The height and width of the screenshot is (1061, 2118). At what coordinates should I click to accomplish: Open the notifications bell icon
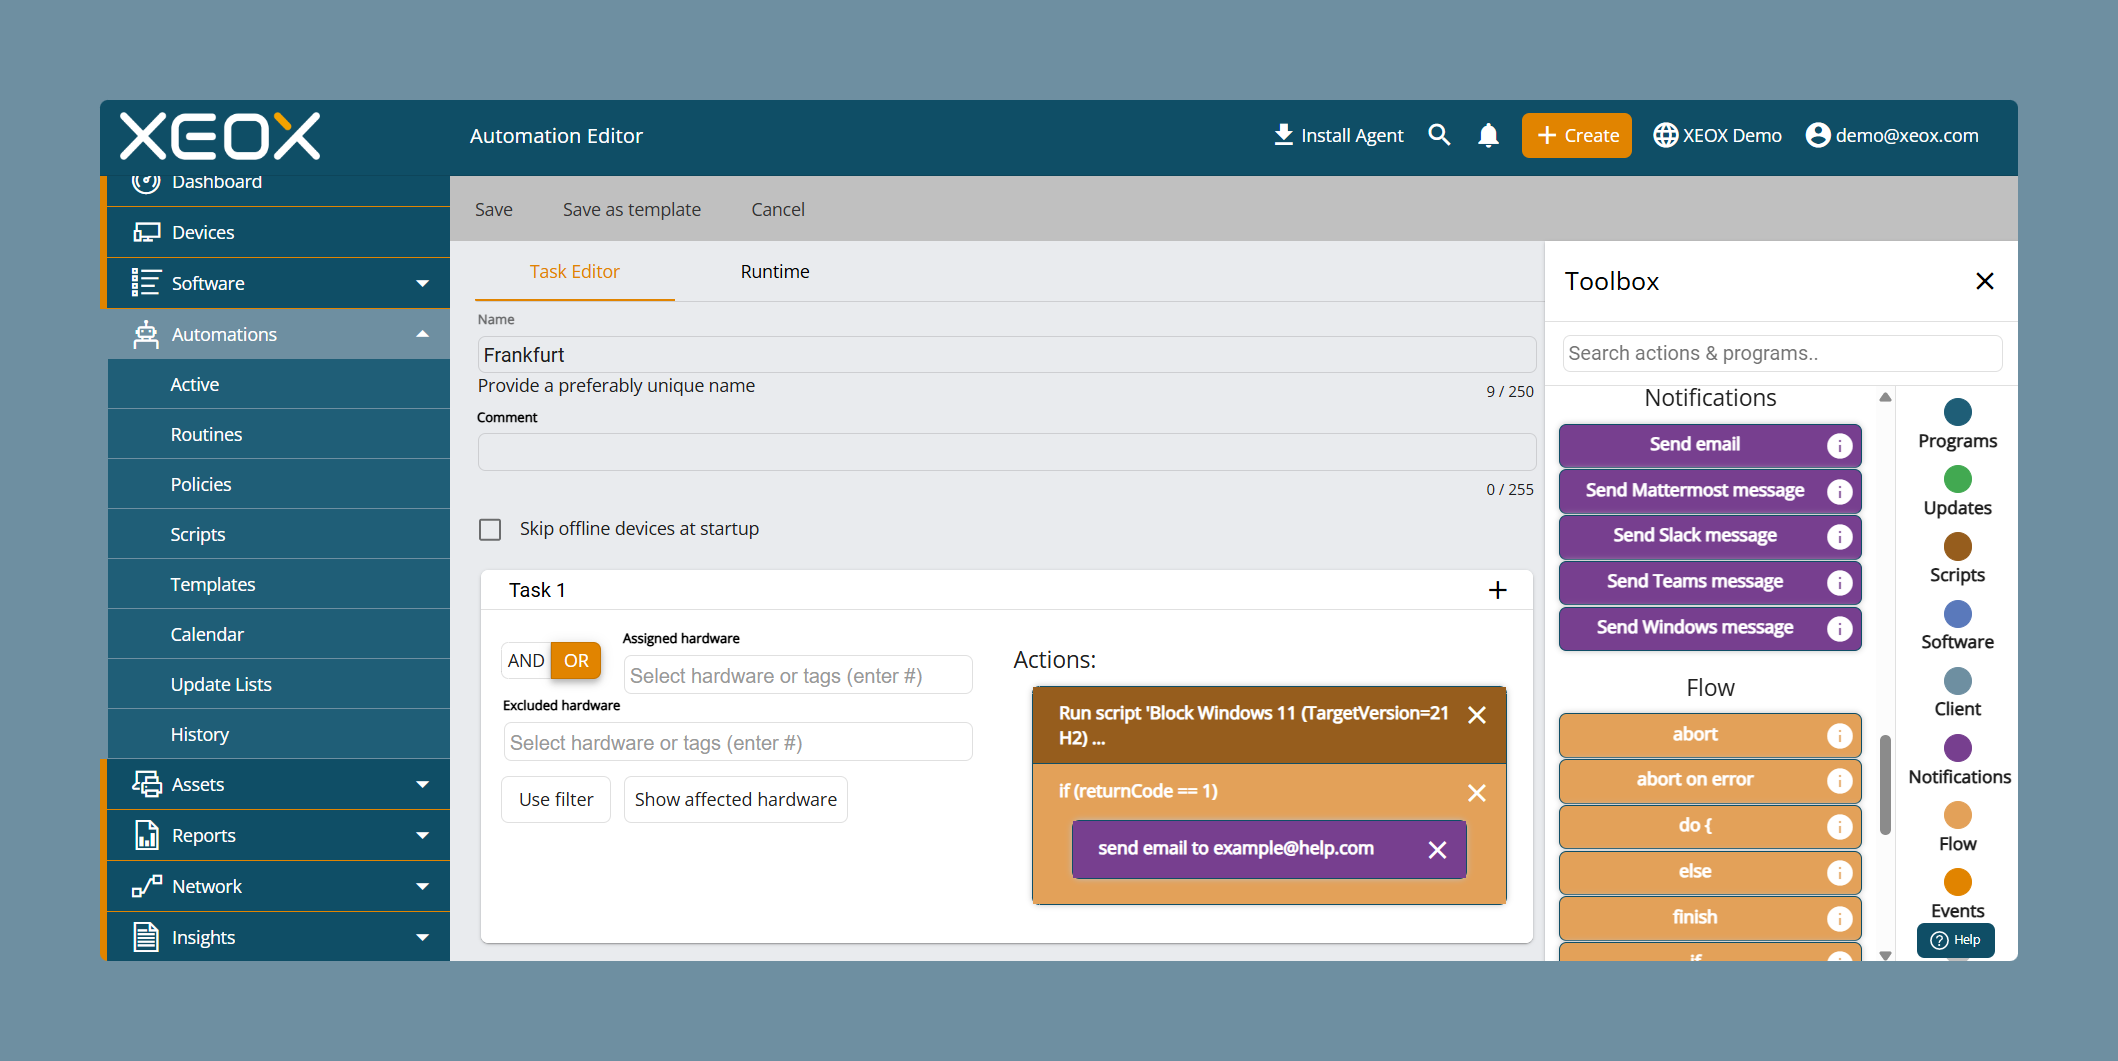click(1488, 135)
